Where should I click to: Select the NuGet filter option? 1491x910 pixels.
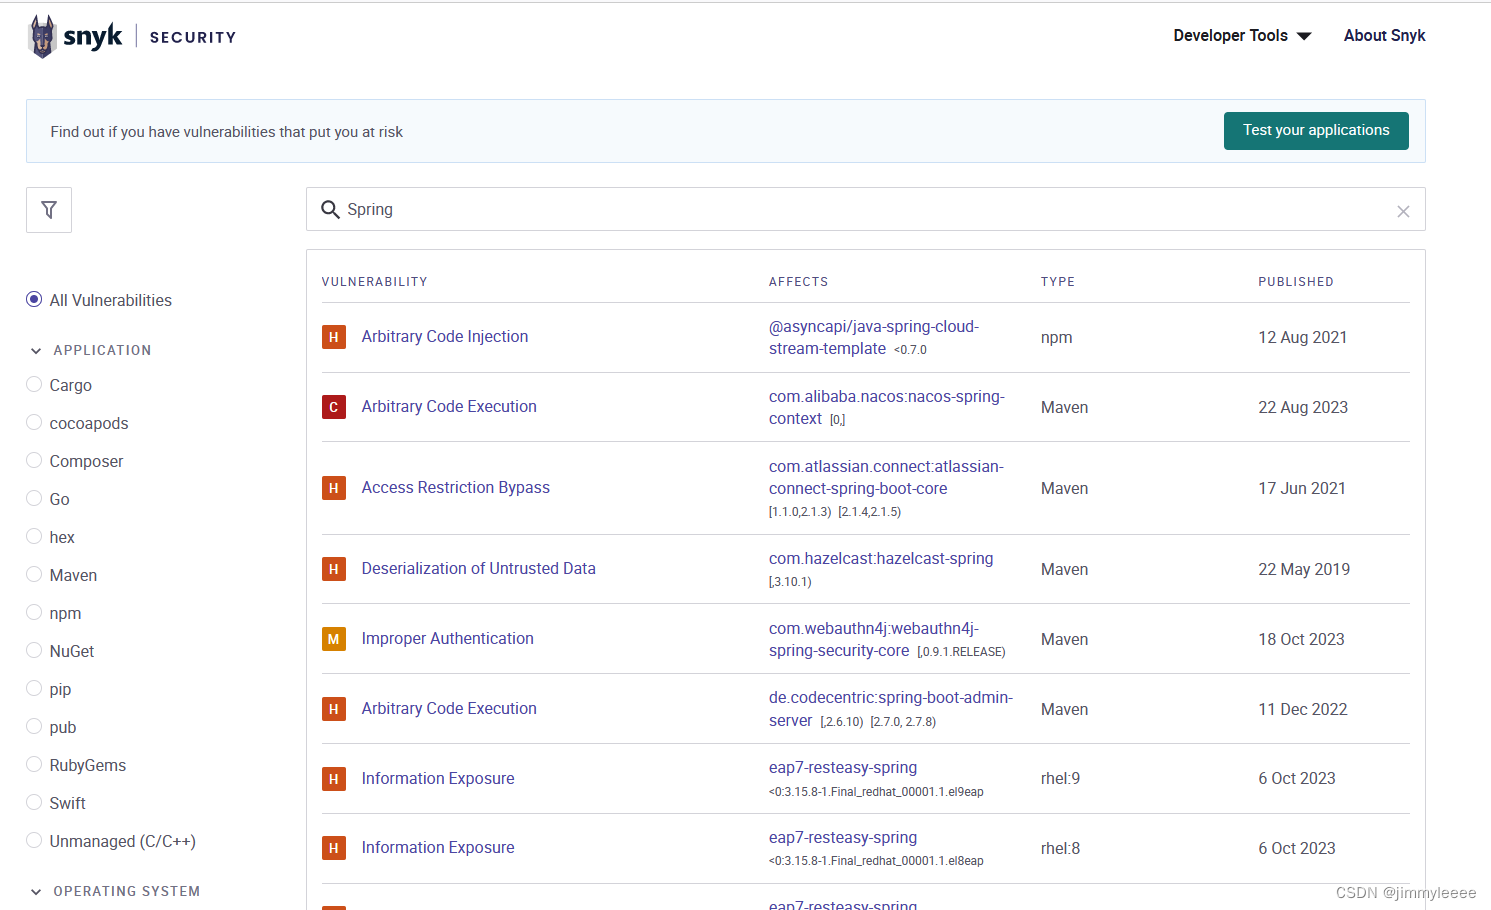click(x=34, y=651)
